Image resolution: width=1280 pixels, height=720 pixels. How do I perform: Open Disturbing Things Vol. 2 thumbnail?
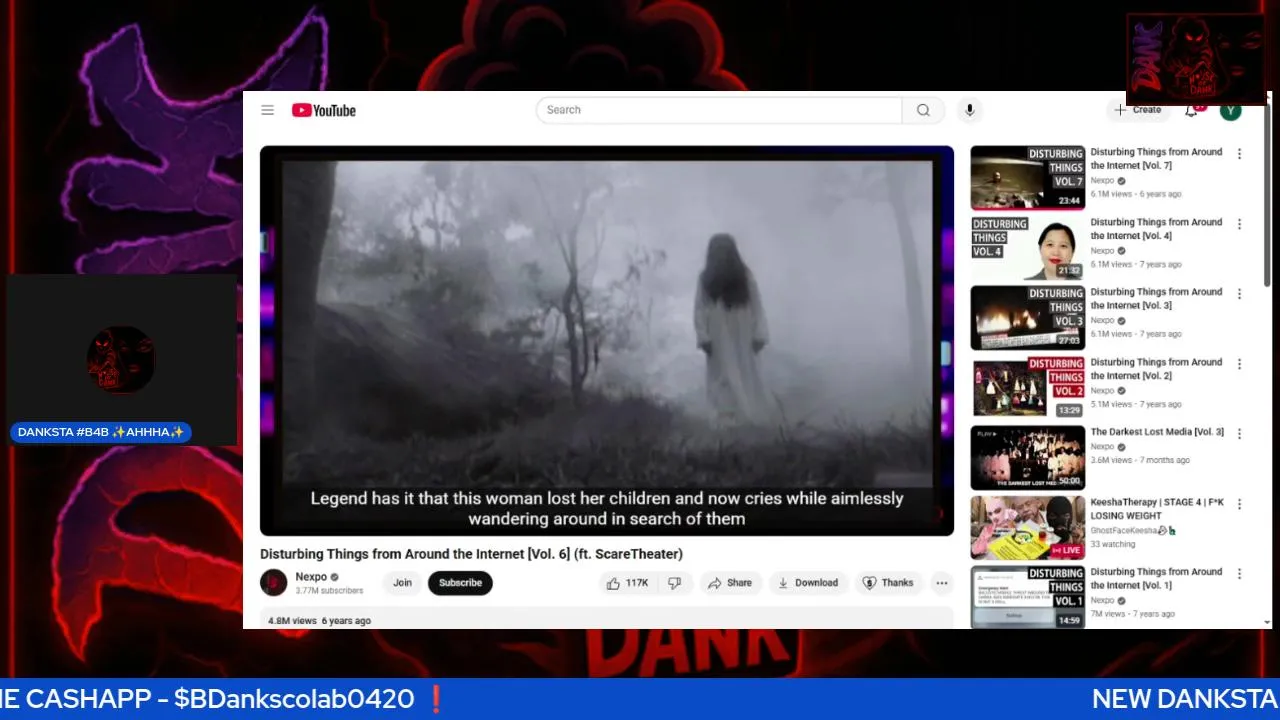click(x=1028, y=388)
